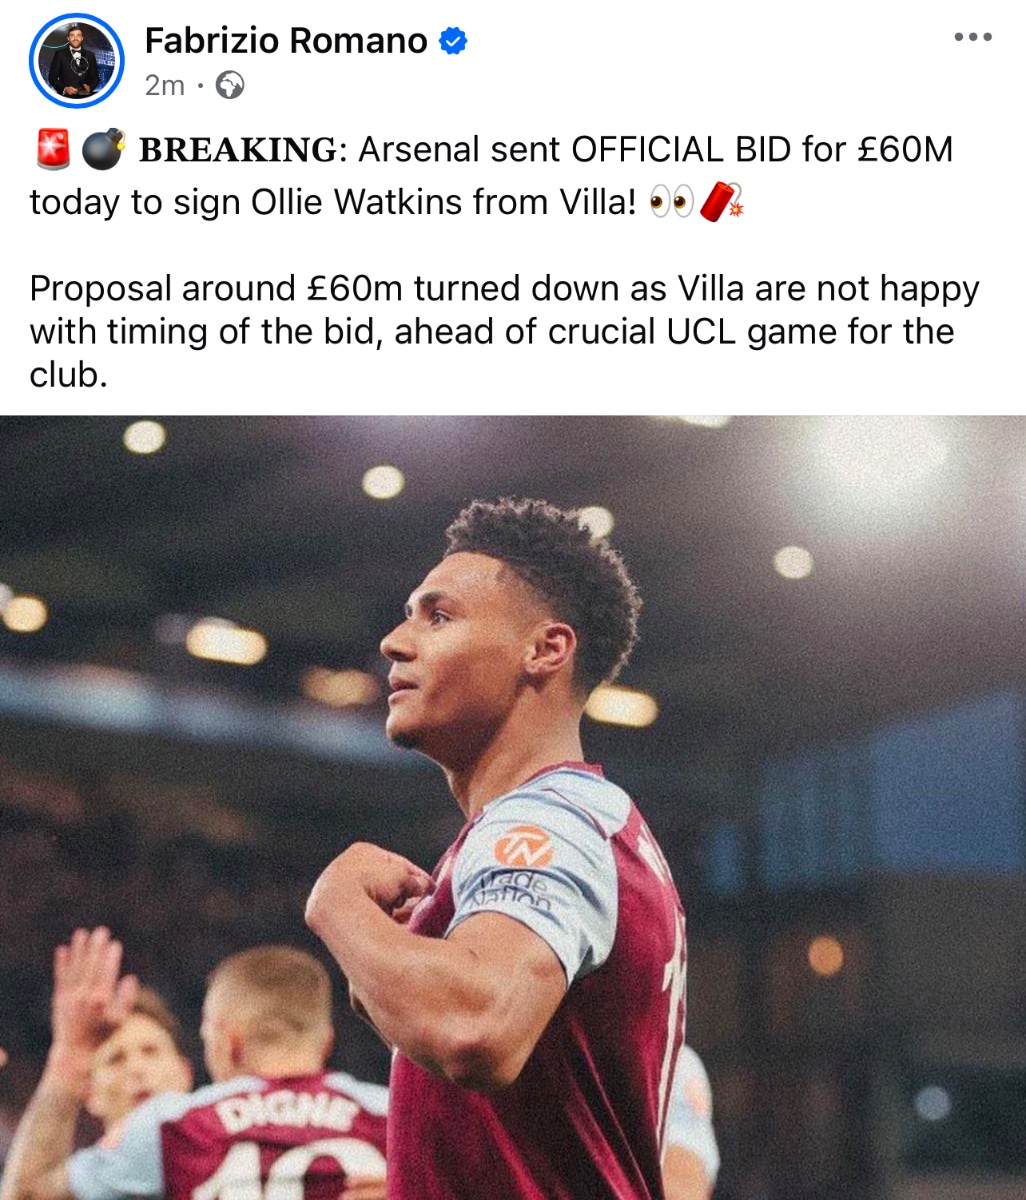Click the bold BREAKING word
The image size is (1026, 1200).
(x=238, y=150)
